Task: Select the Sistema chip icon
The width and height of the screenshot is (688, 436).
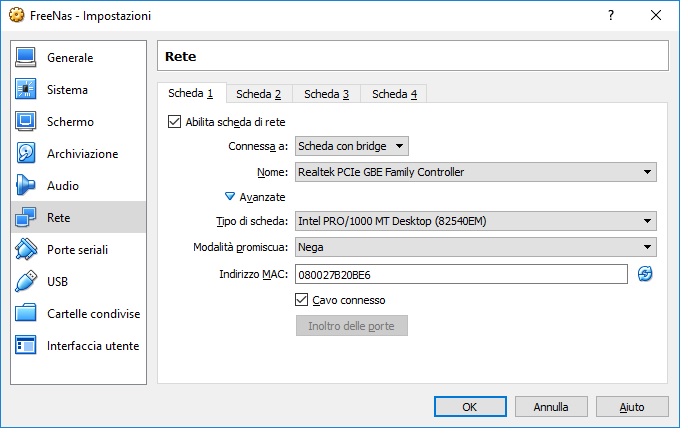Action: (x=25, y=89)
